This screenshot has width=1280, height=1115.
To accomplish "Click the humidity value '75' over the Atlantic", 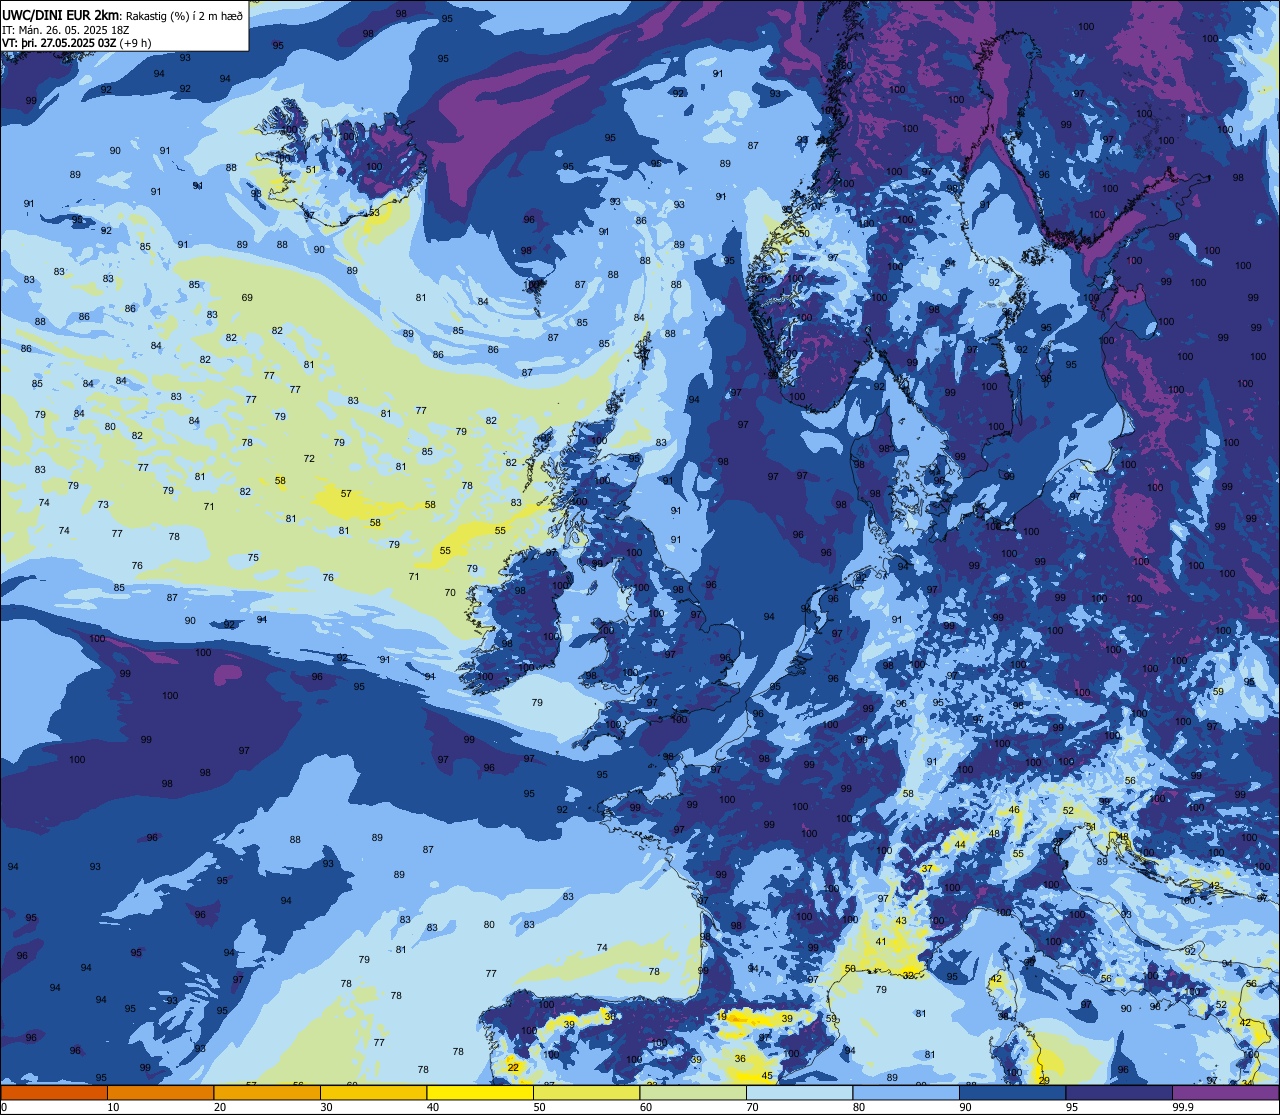I will pyautogui.click(x=253, y=558).
